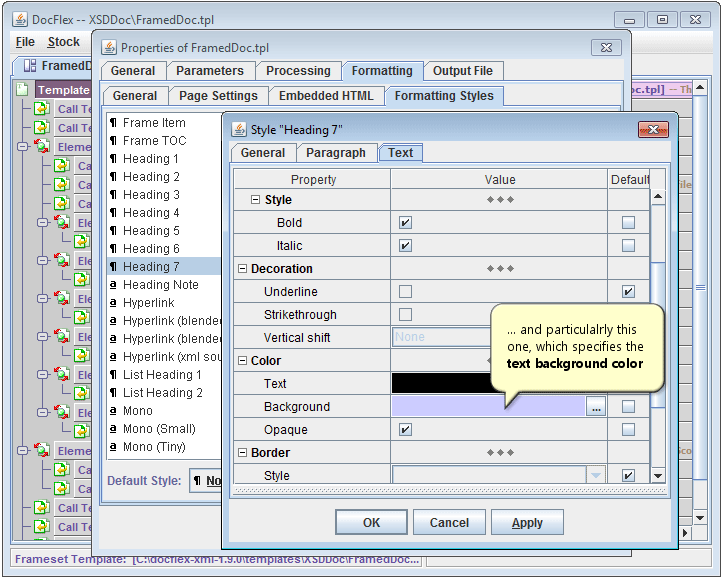Click the character style icon beside Mono
This screenshot has width=723, height=579.
[113, 411]
